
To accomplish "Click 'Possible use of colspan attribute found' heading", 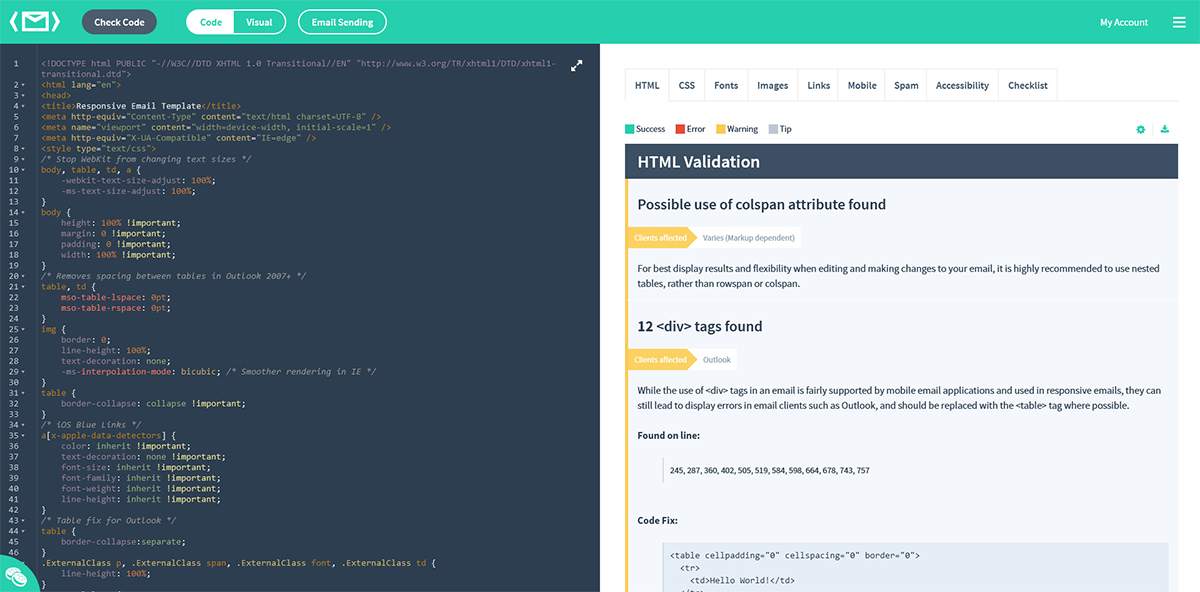I will tap(762, 204).
